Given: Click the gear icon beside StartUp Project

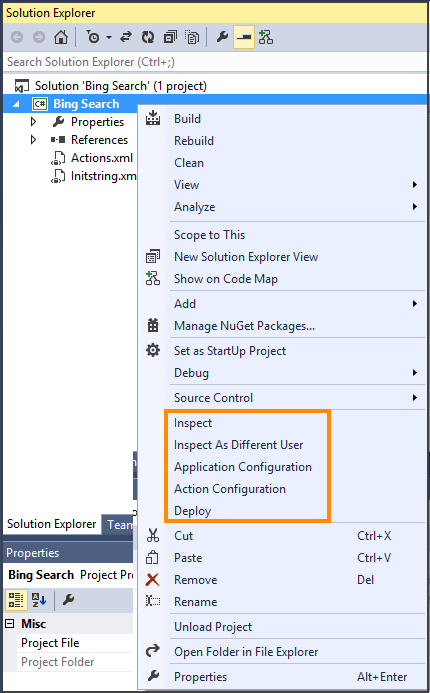Looking at the screenshot, I should (153, 351).
